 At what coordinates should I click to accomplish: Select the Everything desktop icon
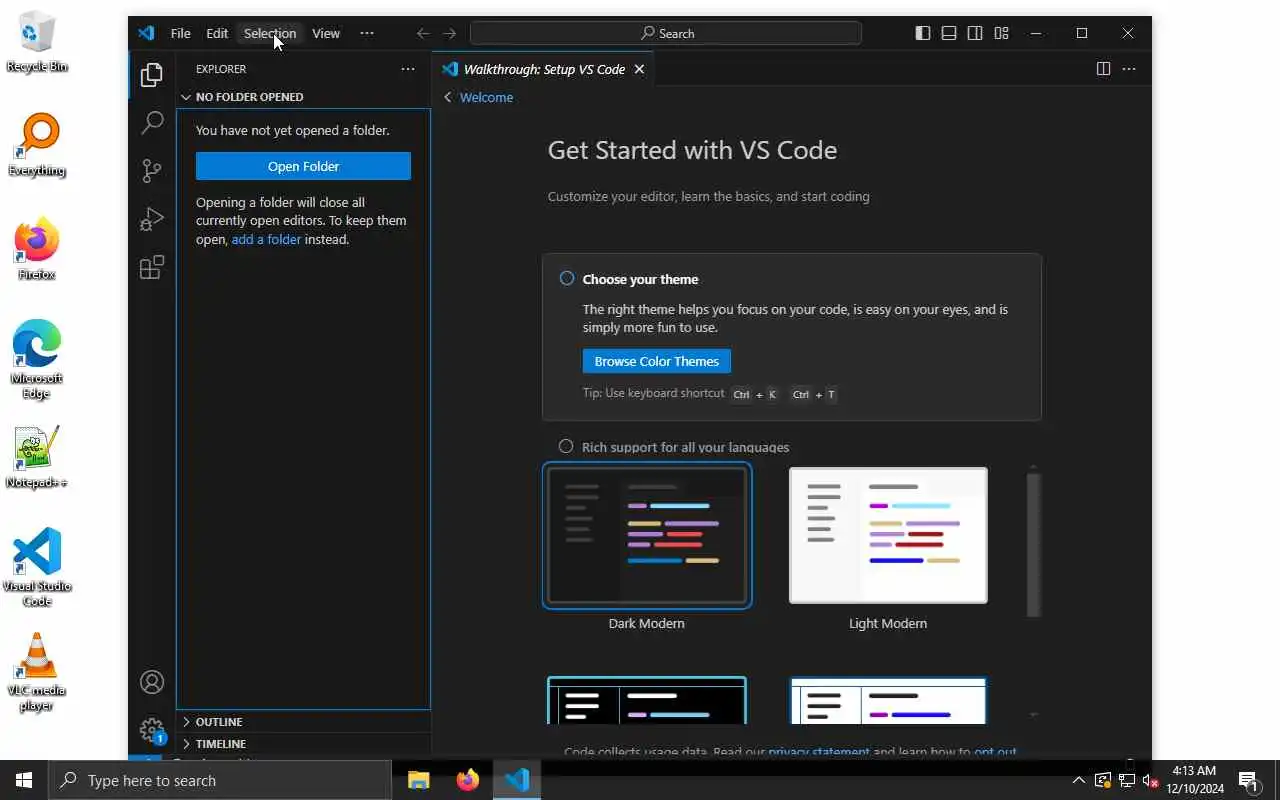tap(37, 145)
